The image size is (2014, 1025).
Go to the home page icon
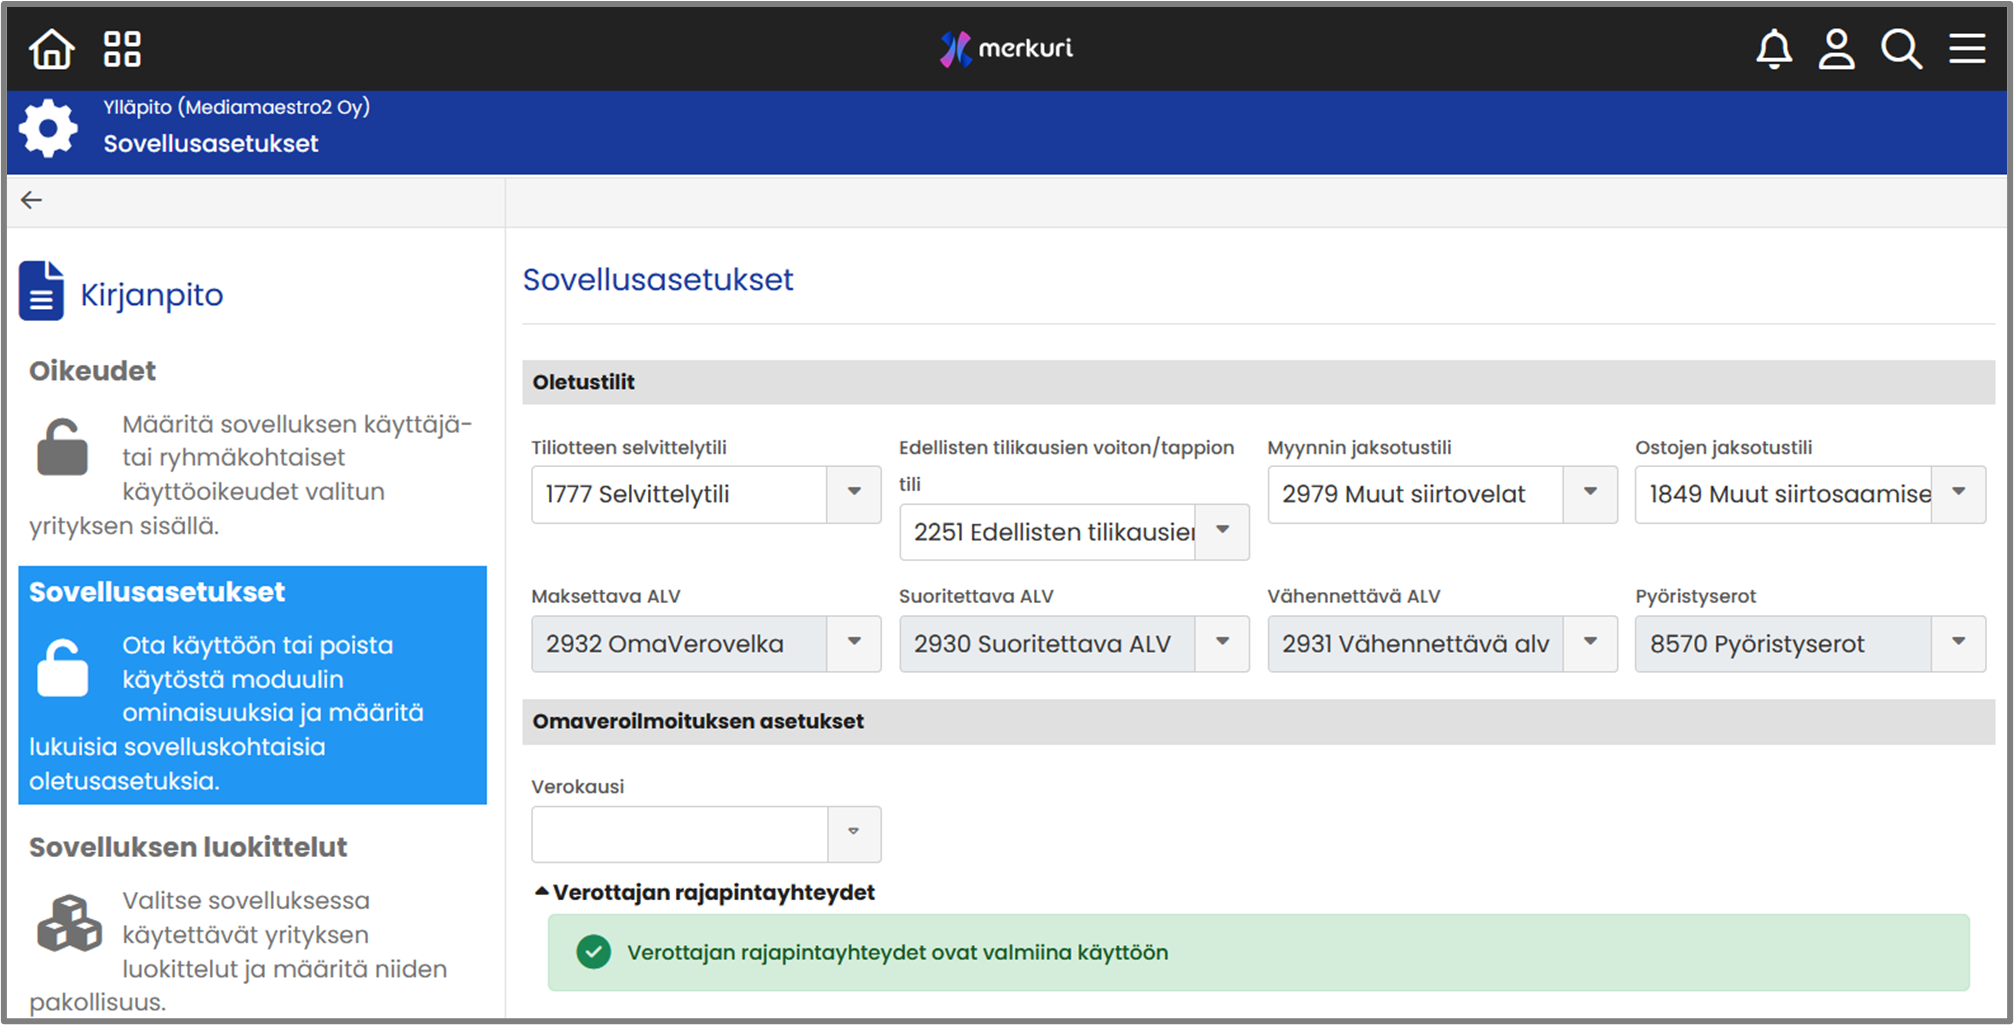tap(51, 48)
